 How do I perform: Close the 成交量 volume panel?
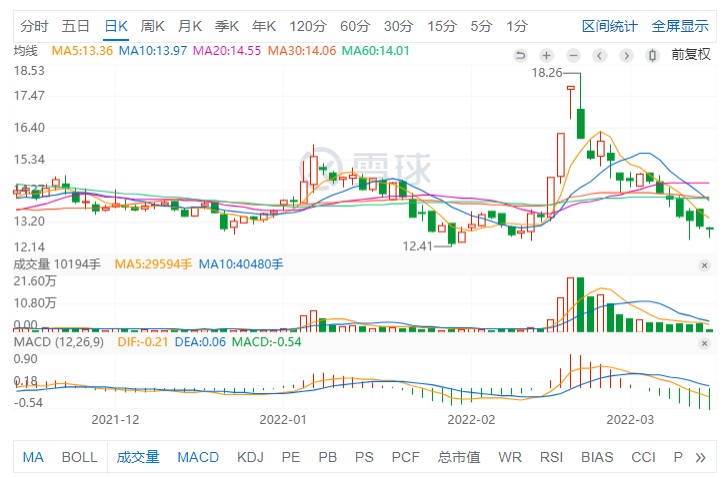[x=706, y=264]
